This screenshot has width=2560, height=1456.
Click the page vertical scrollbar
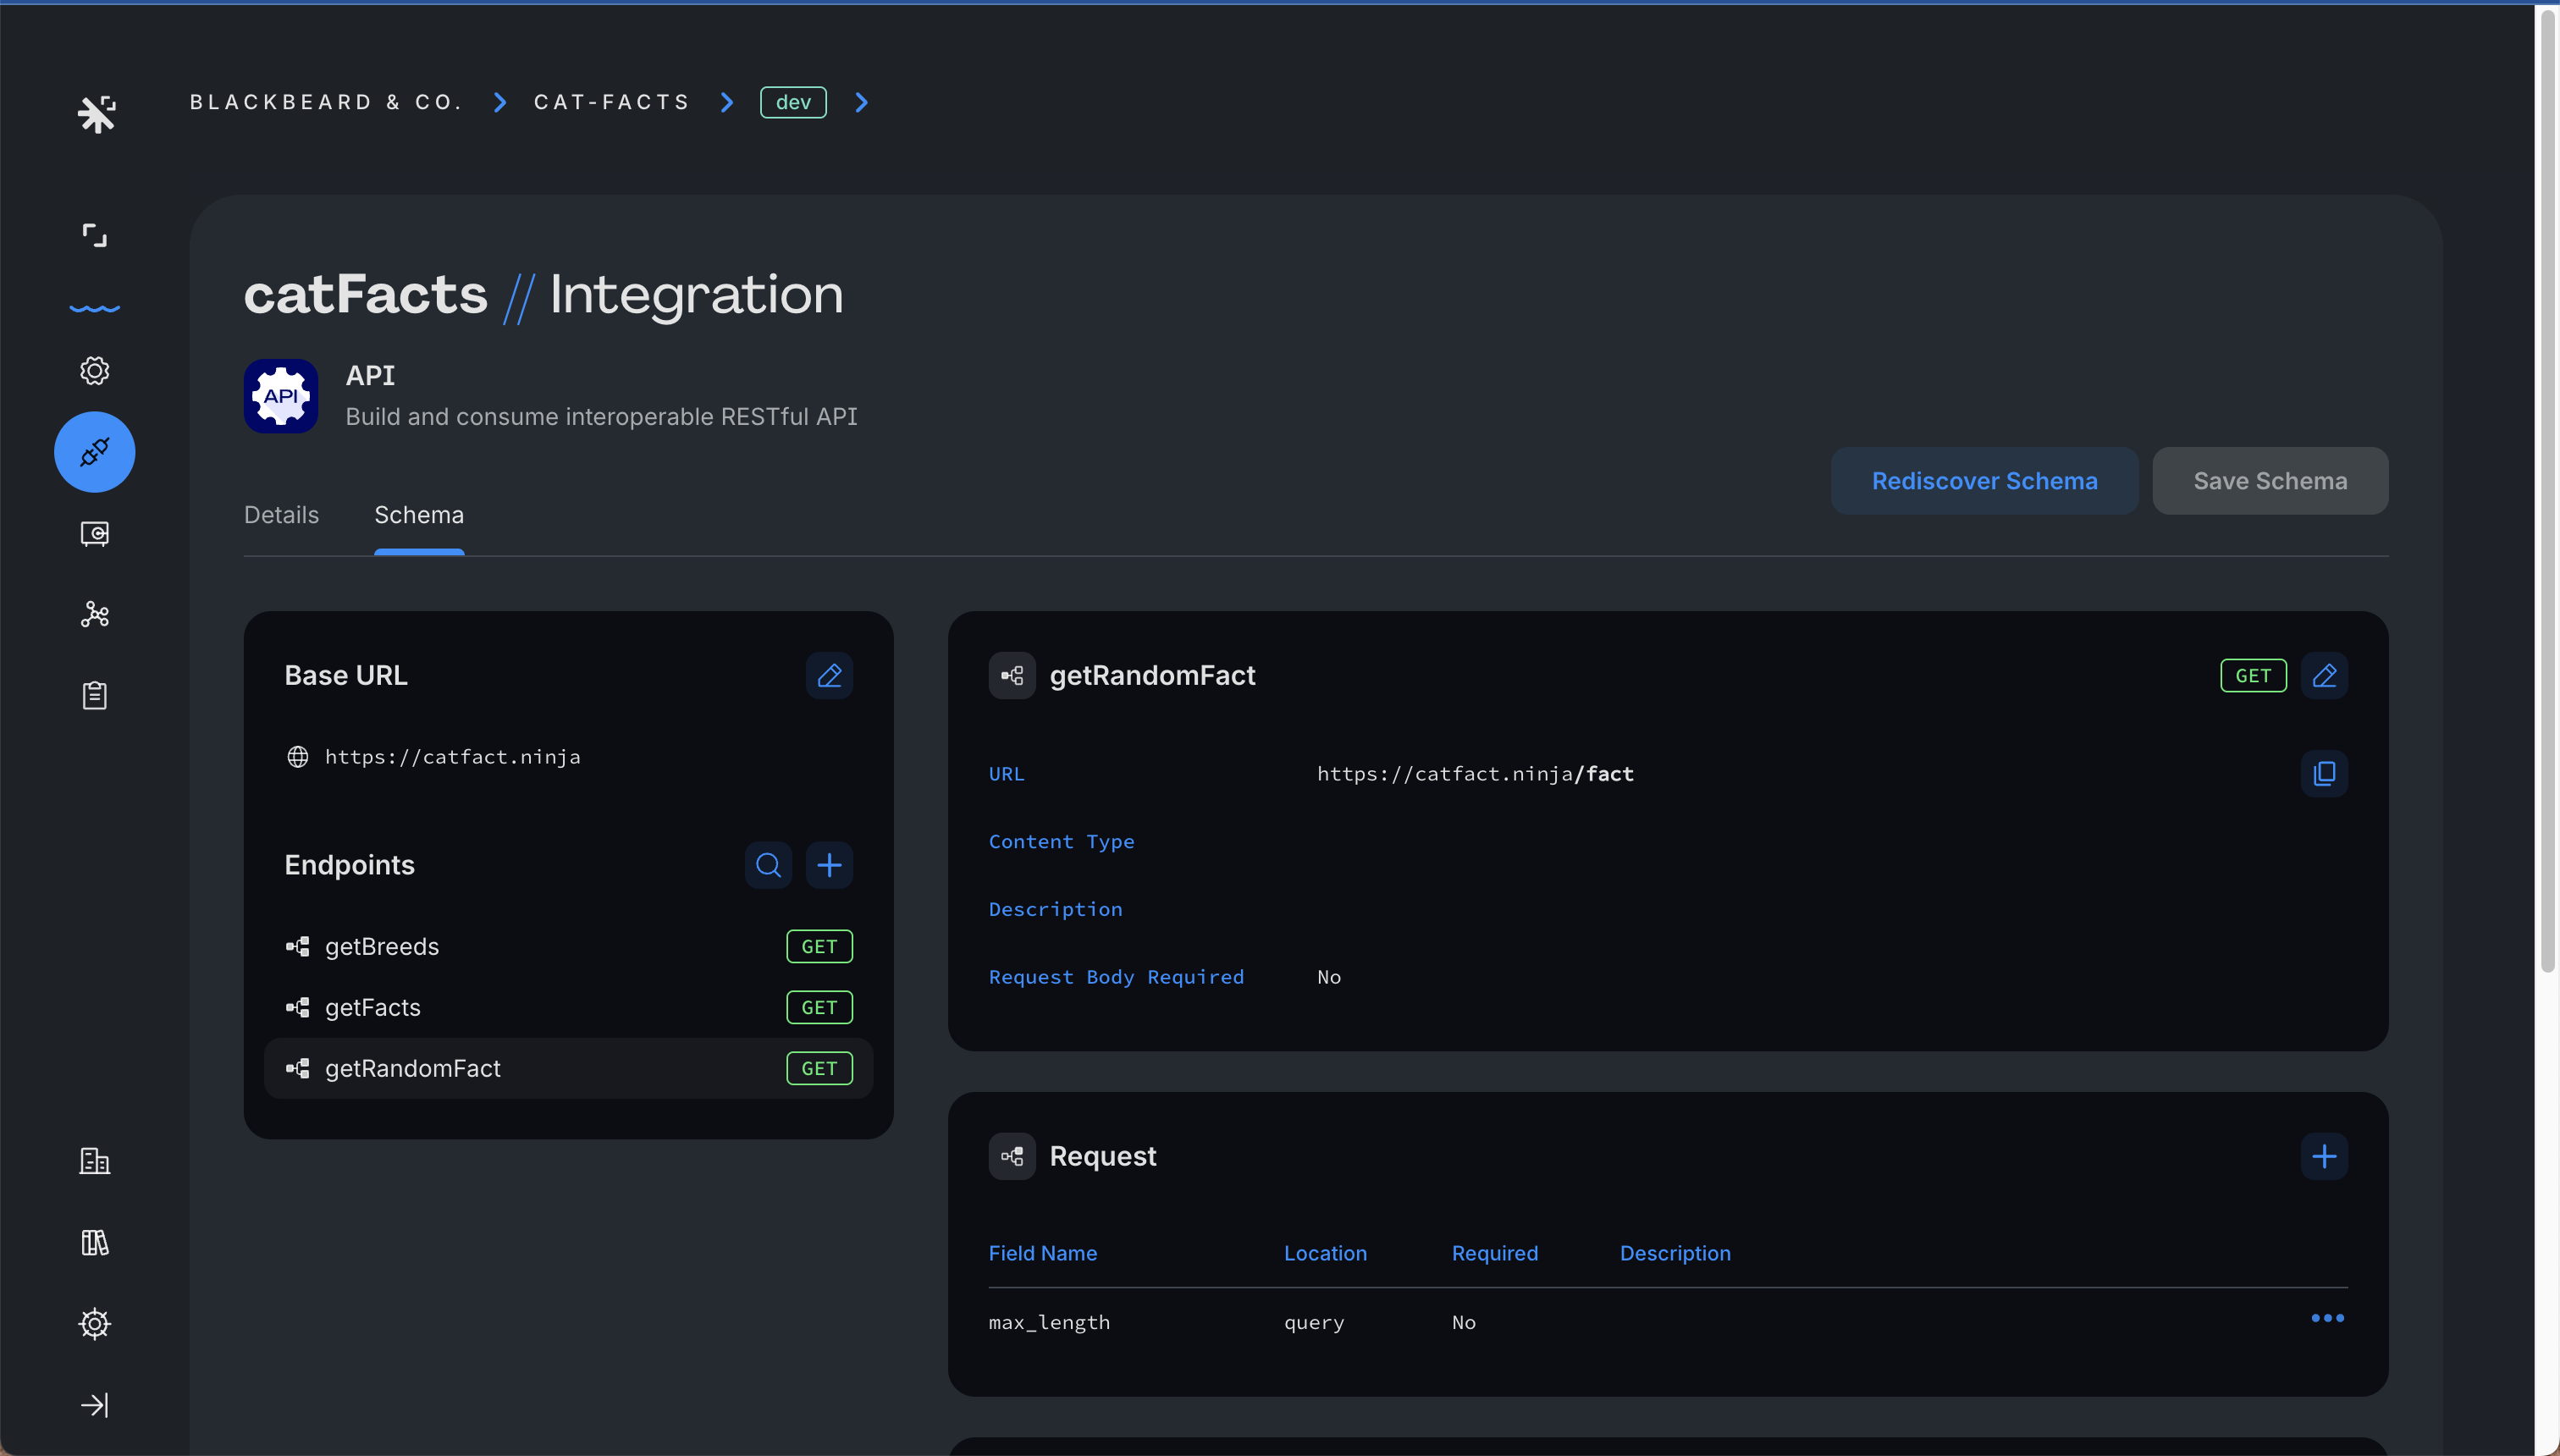click(x=2547, y=490)
